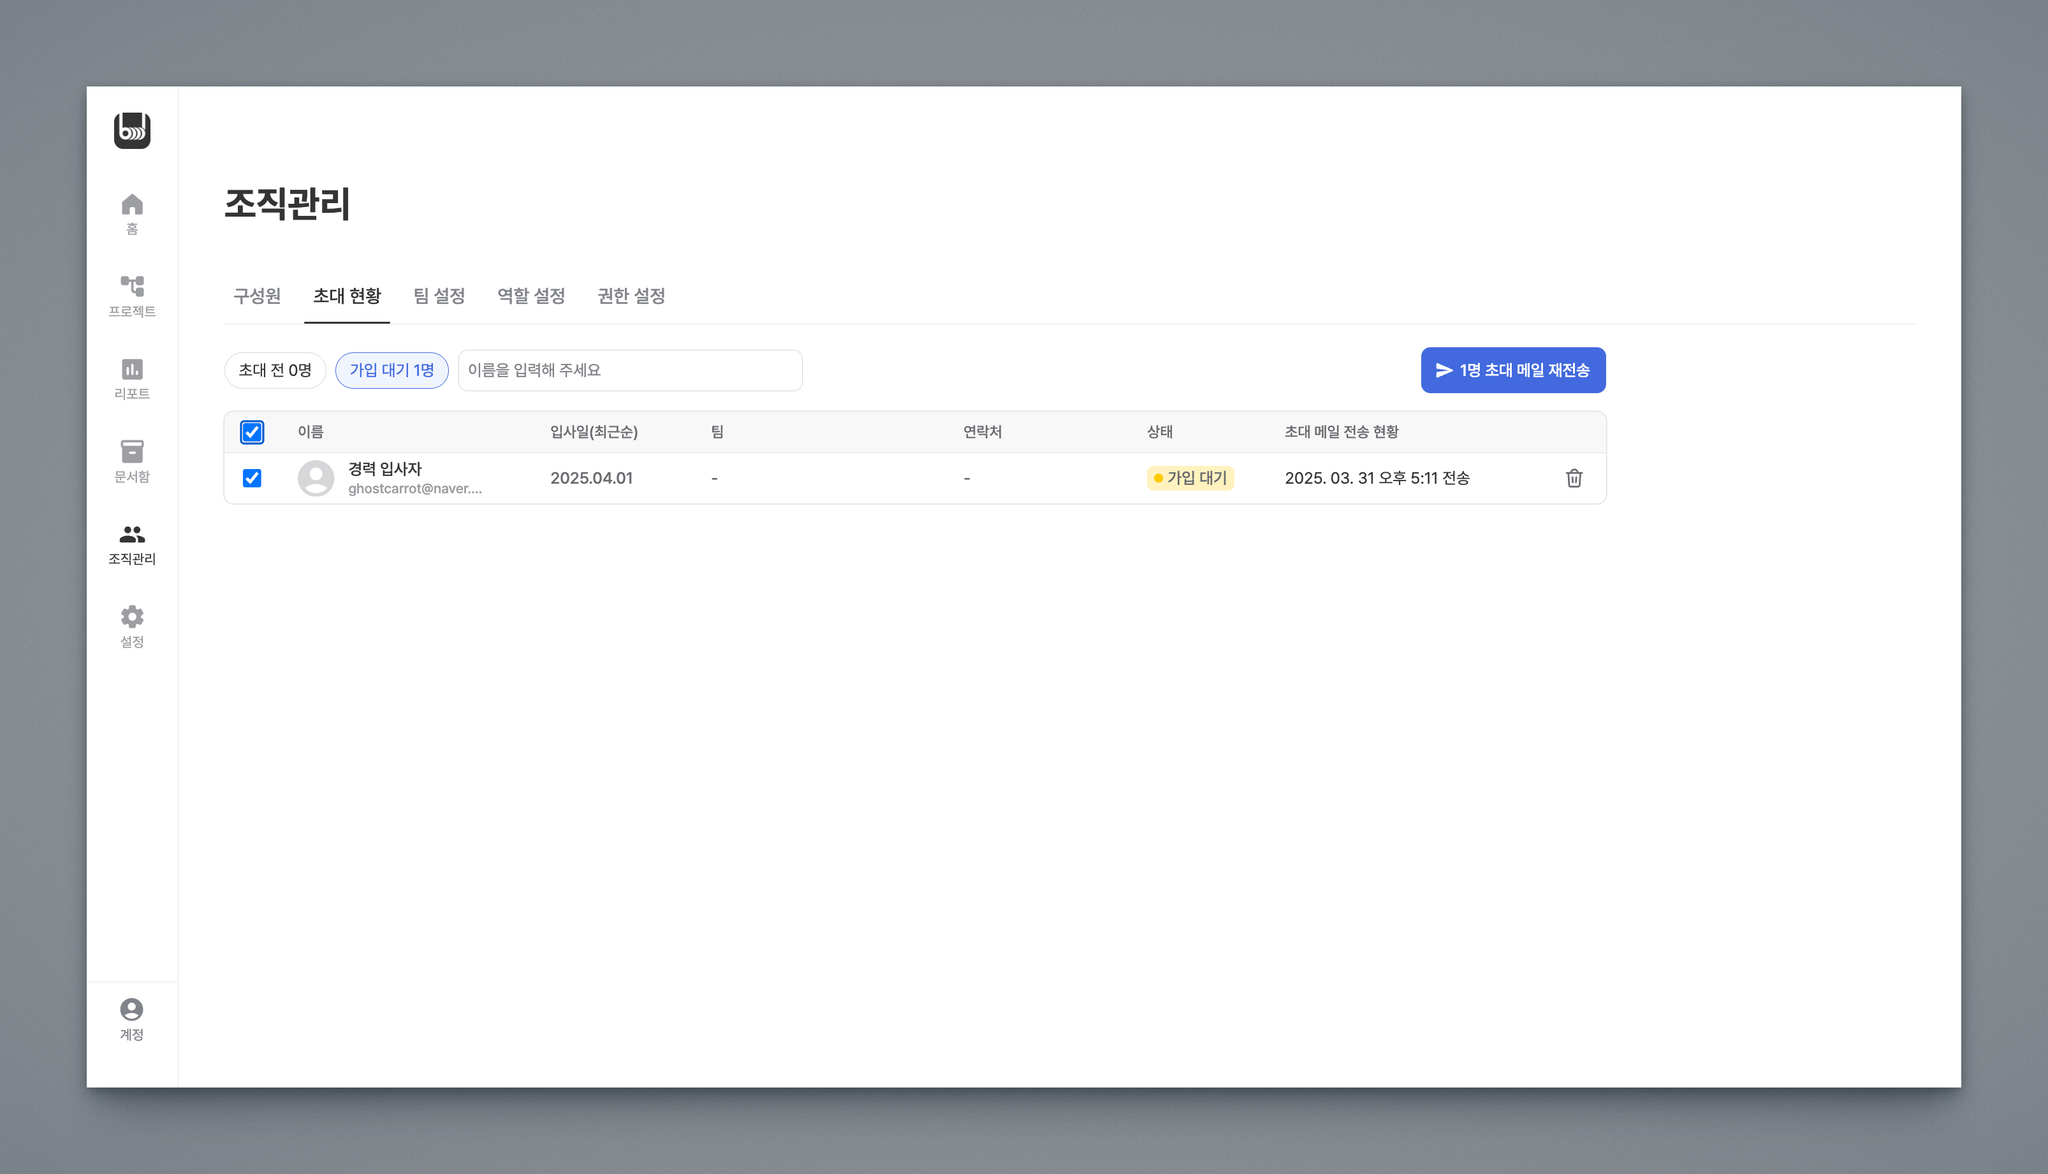Select the 초대 전 0명 filter chip
The image size is (2048, 1174).
pyautogui.click(x=275, y=370)
